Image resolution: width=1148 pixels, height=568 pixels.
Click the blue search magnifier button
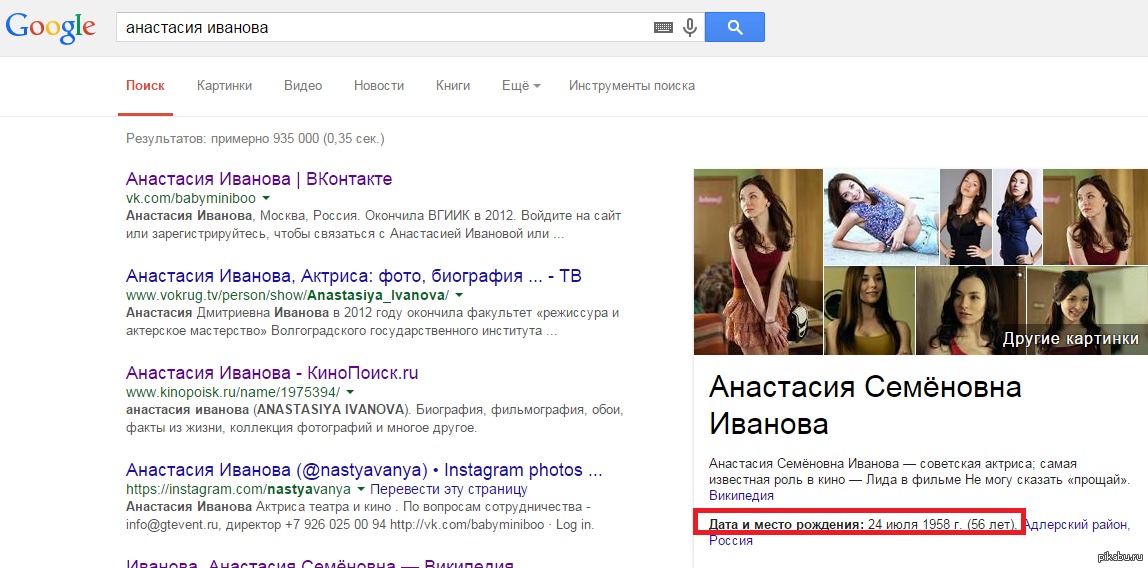coord(734,28)
